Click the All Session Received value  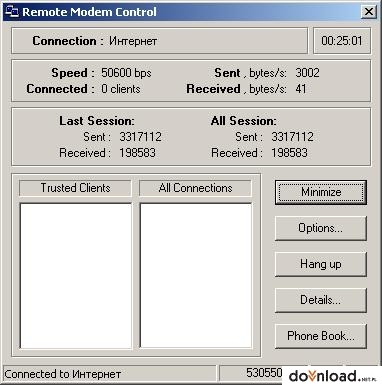289,153
